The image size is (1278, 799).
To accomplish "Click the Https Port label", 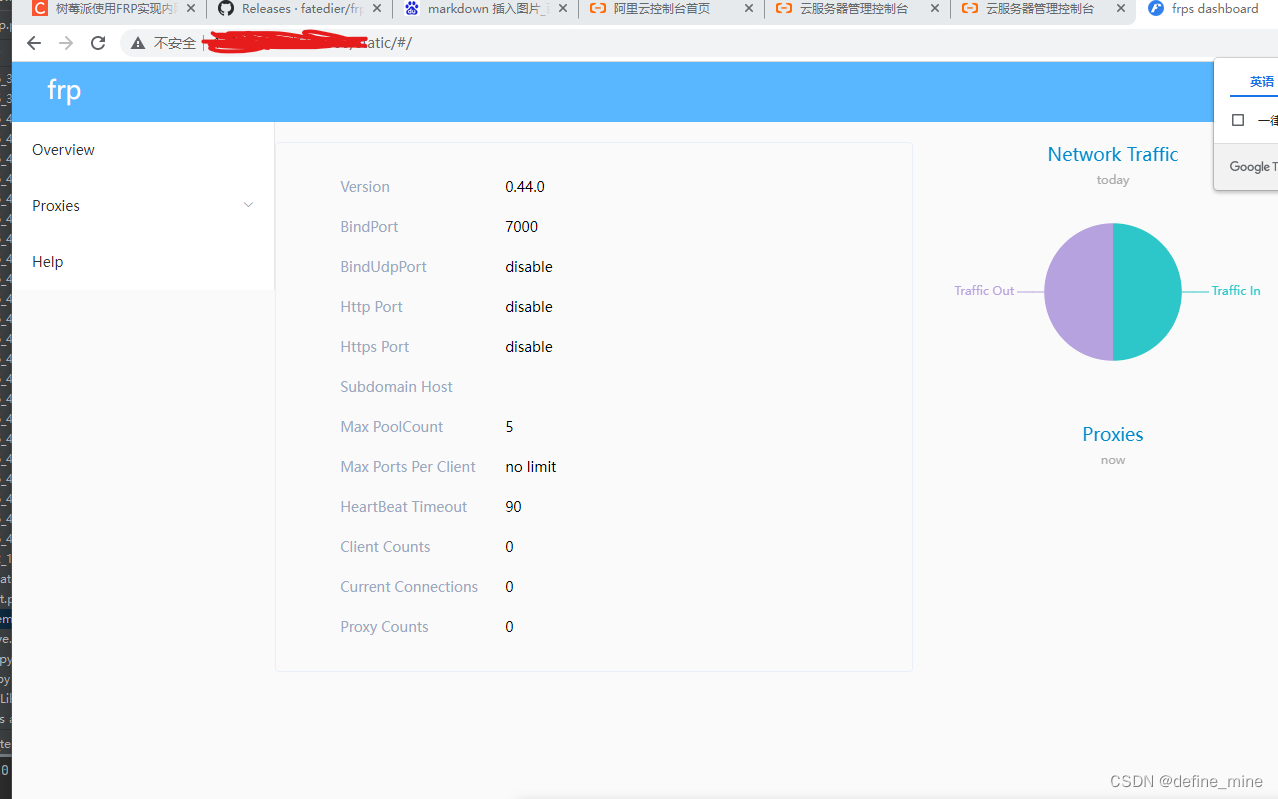I will (375, 347).
